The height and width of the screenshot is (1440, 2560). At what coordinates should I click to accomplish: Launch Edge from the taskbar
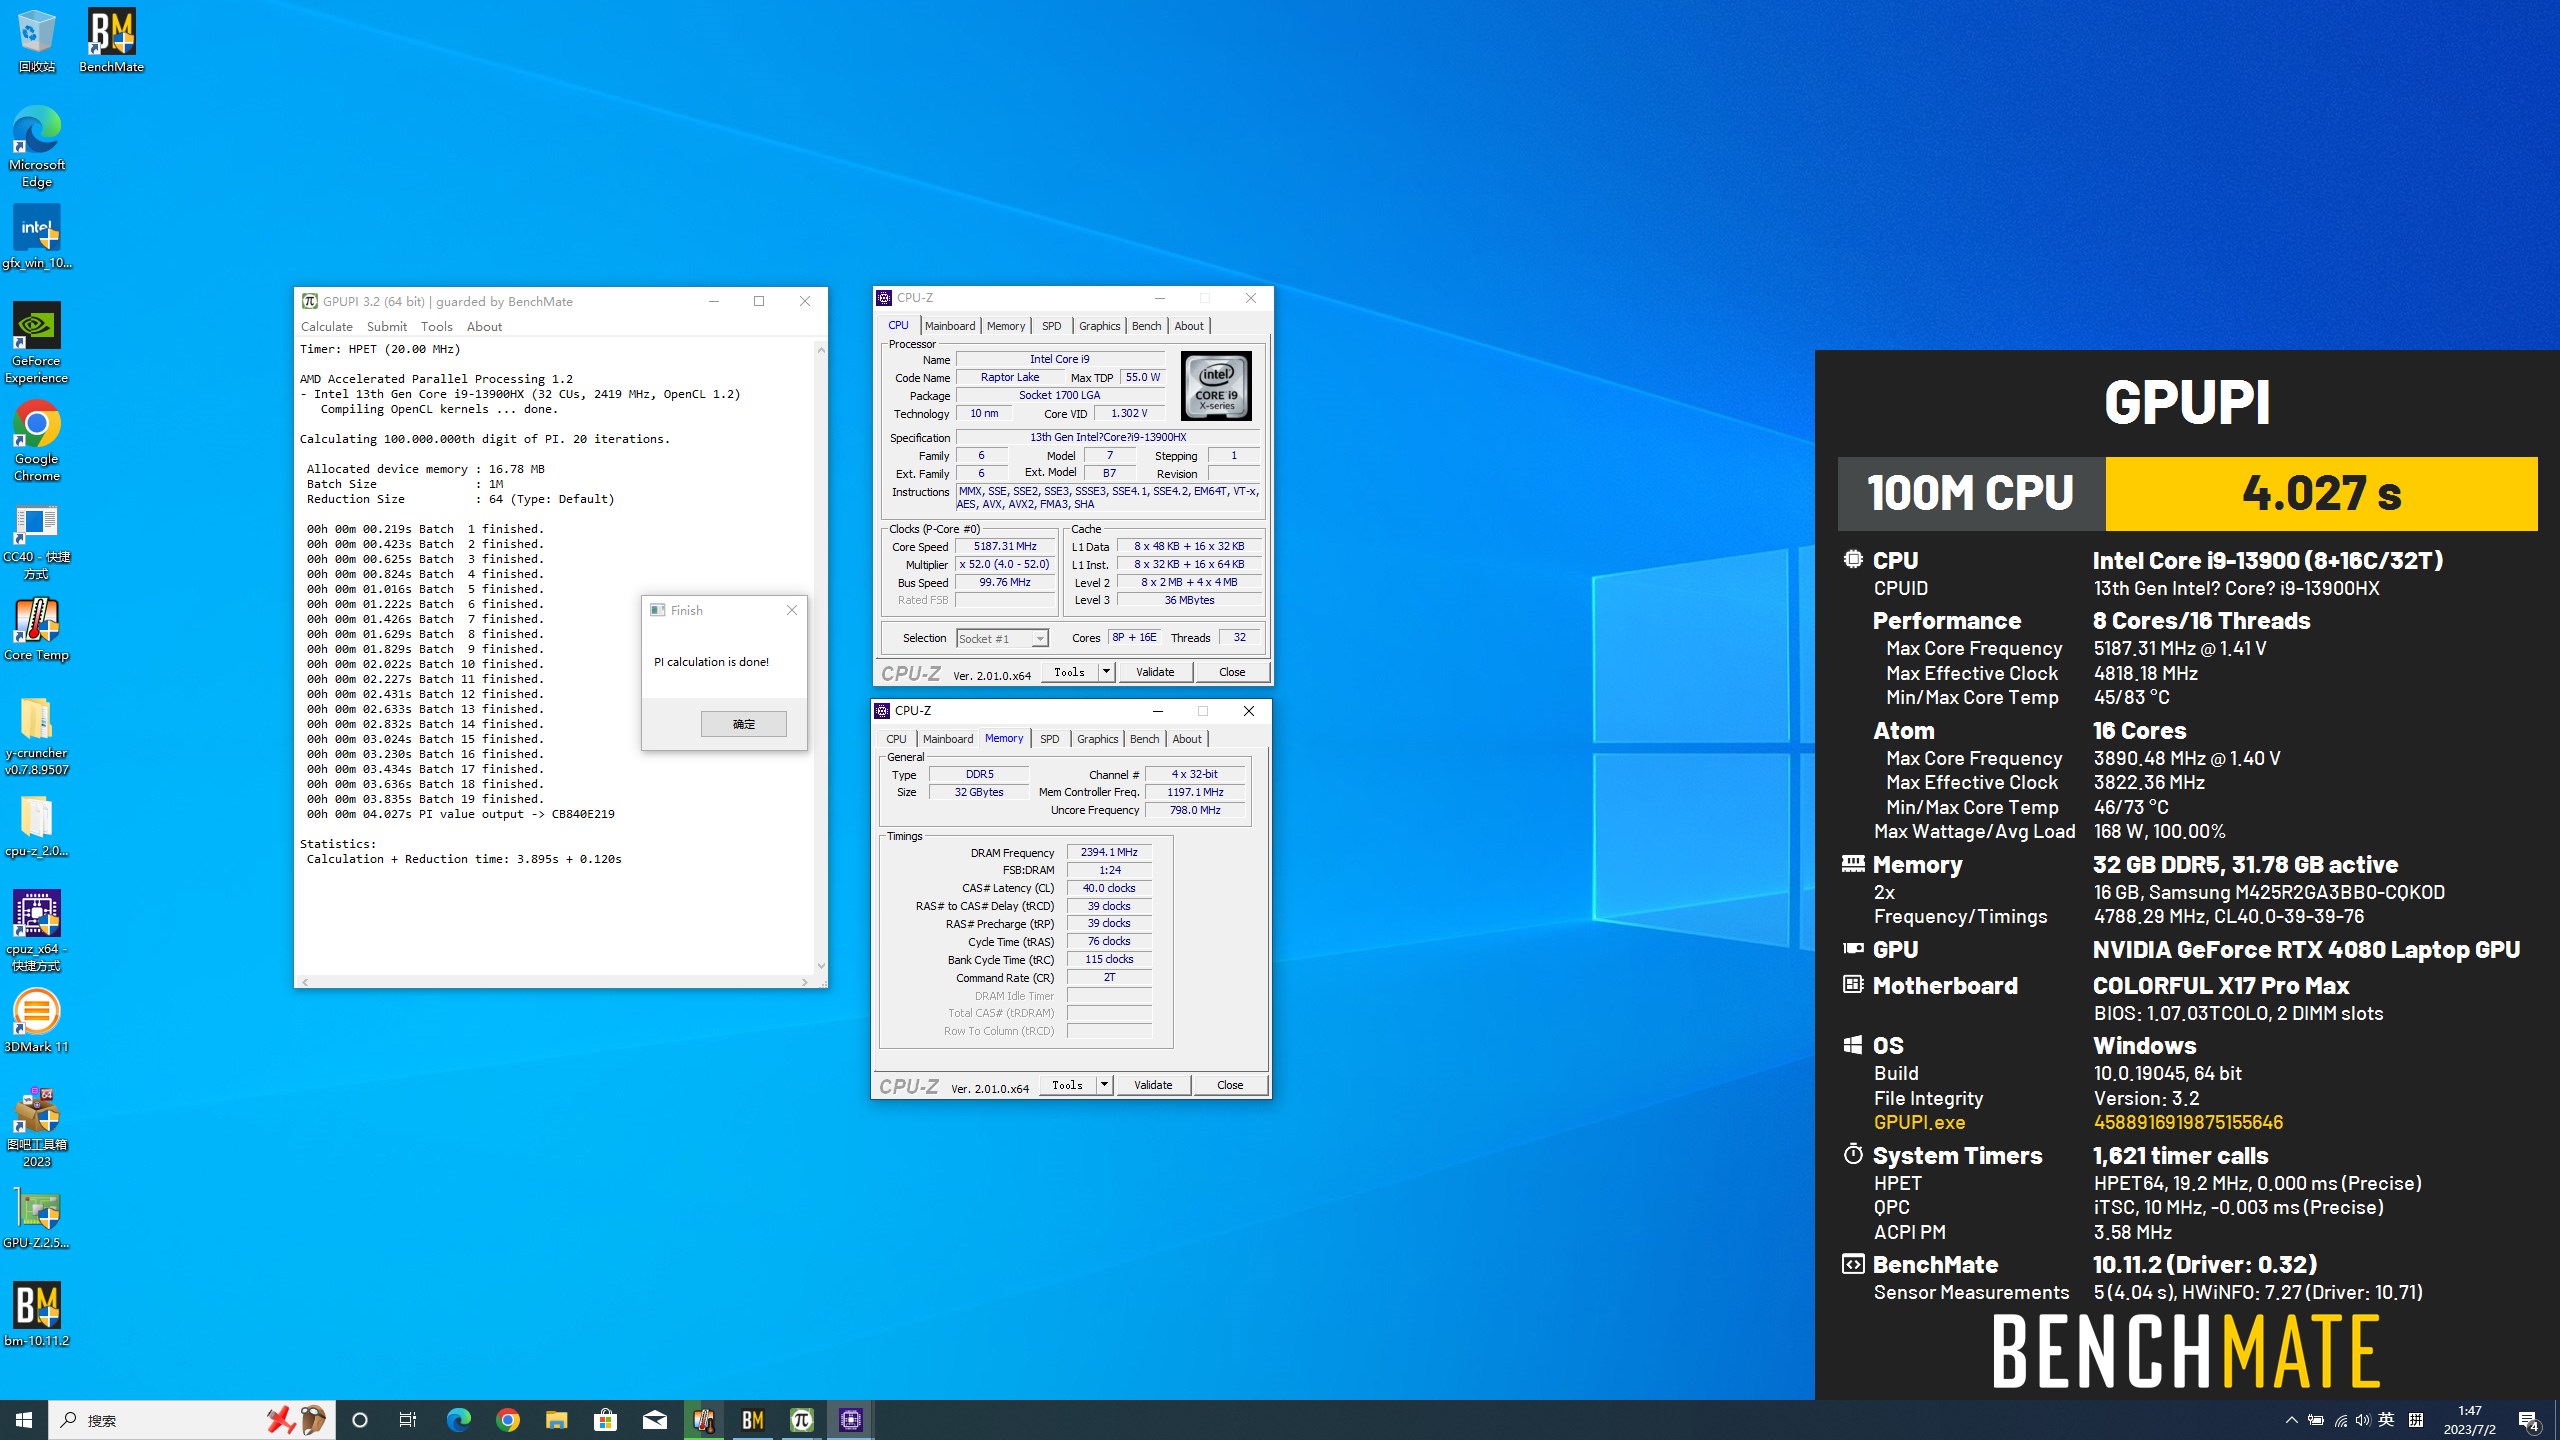(x=458, y=1420)
